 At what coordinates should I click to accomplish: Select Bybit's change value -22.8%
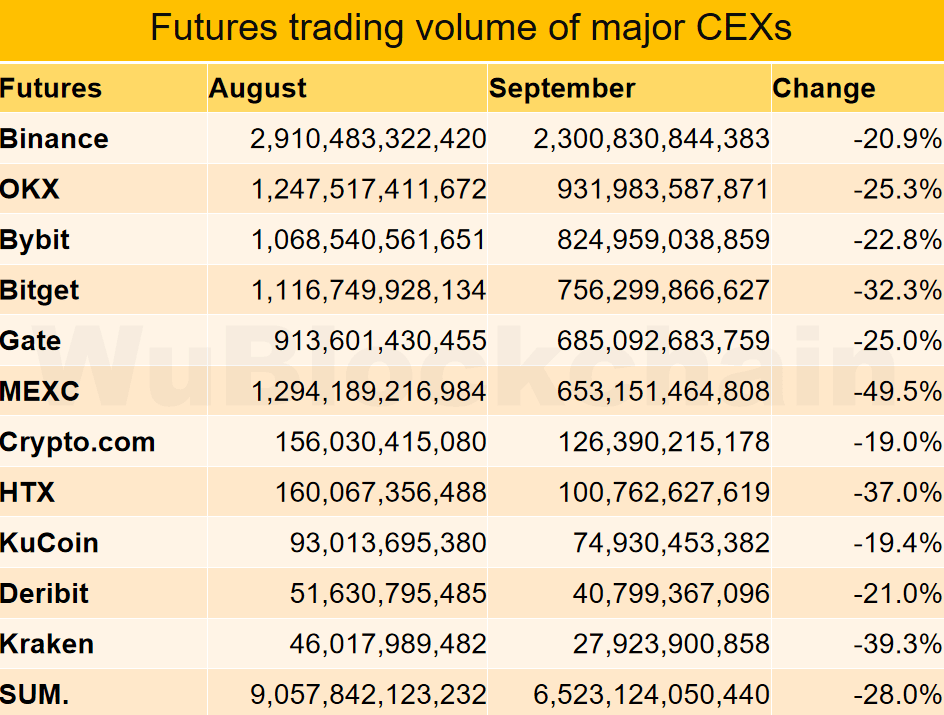[898, 240]
